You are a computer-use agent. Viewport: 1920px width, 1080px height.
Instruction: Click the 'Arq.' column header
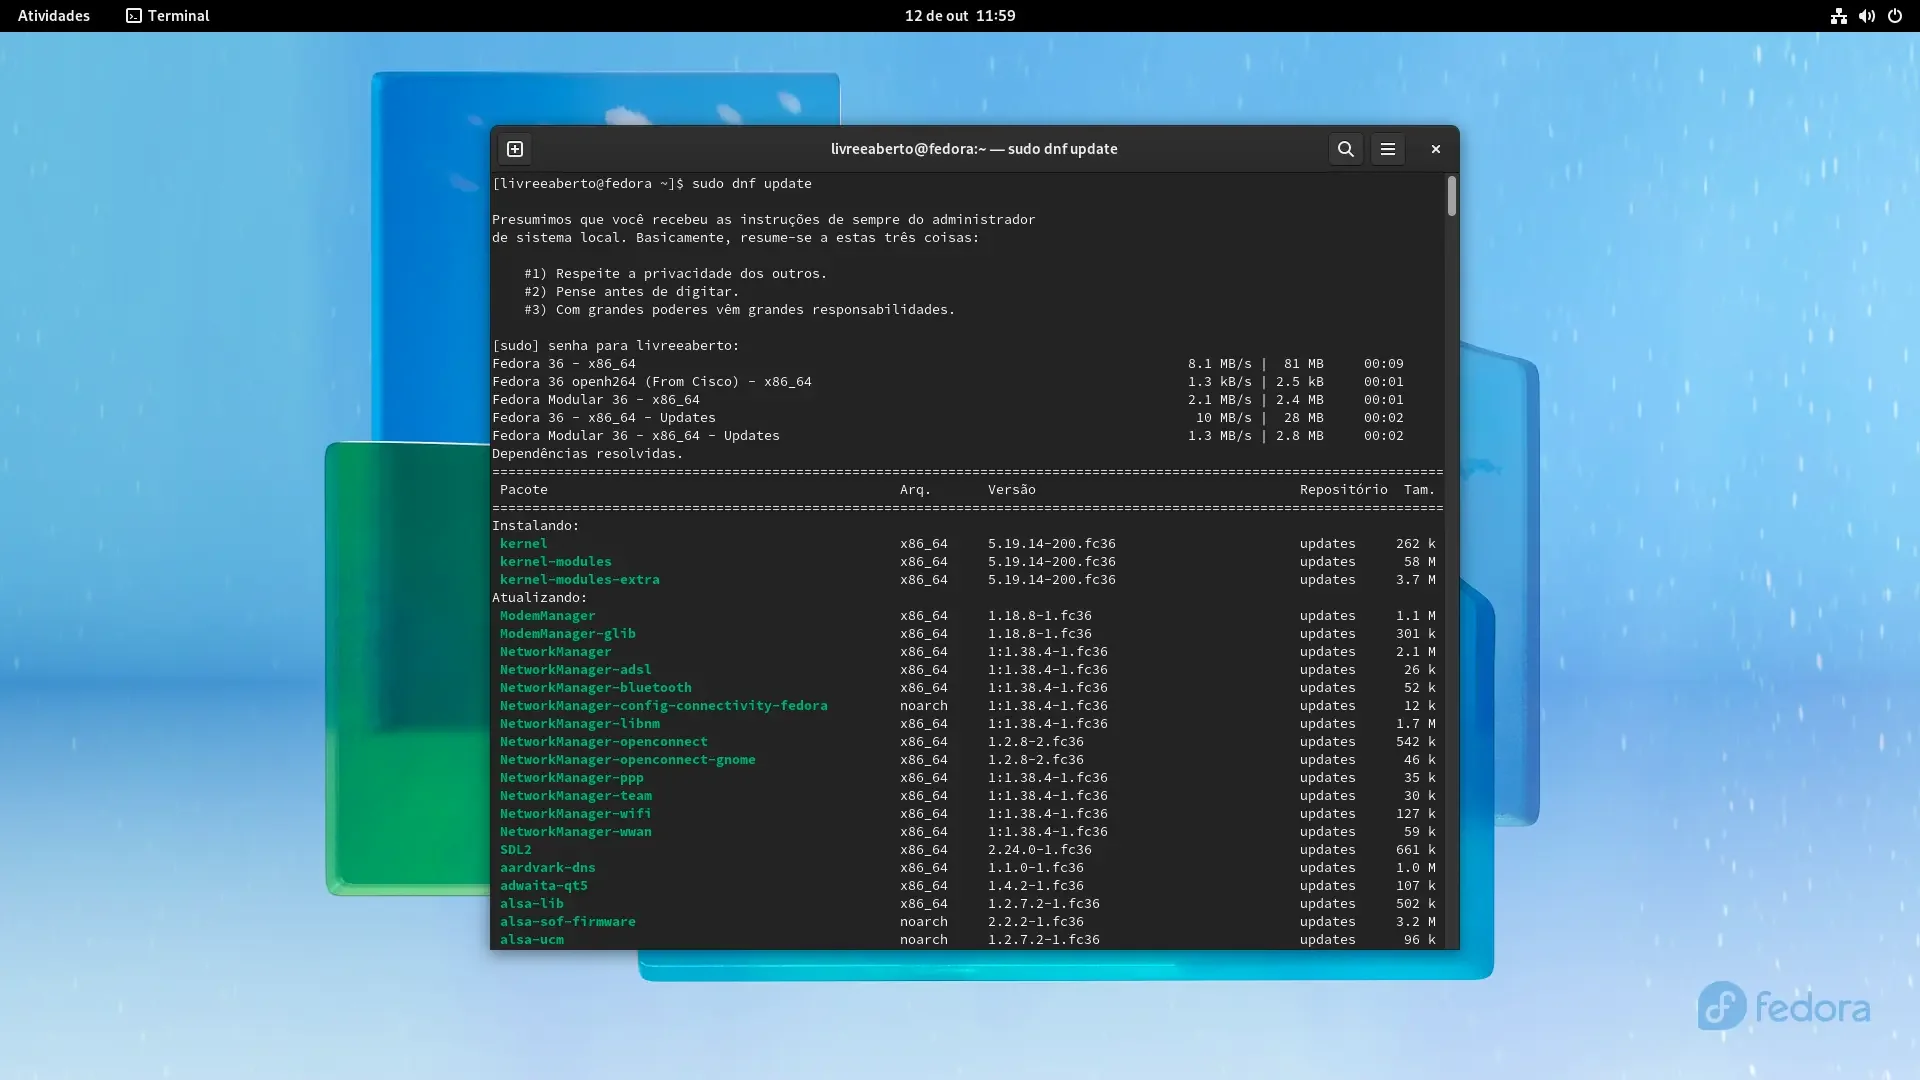pyautogui.click(x=916, y=490)
